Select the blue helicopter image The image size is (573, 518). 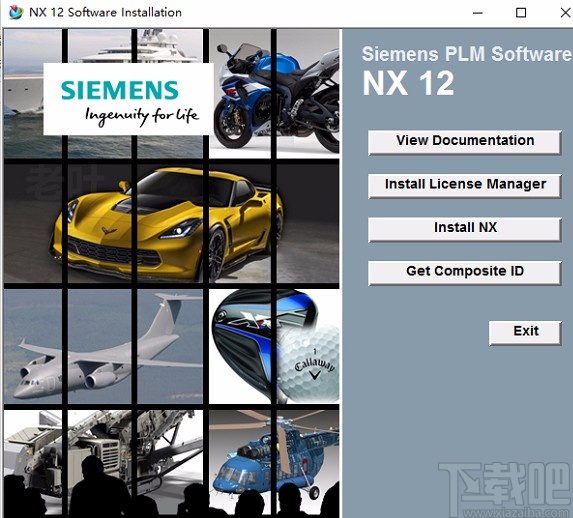click(274, 462)
